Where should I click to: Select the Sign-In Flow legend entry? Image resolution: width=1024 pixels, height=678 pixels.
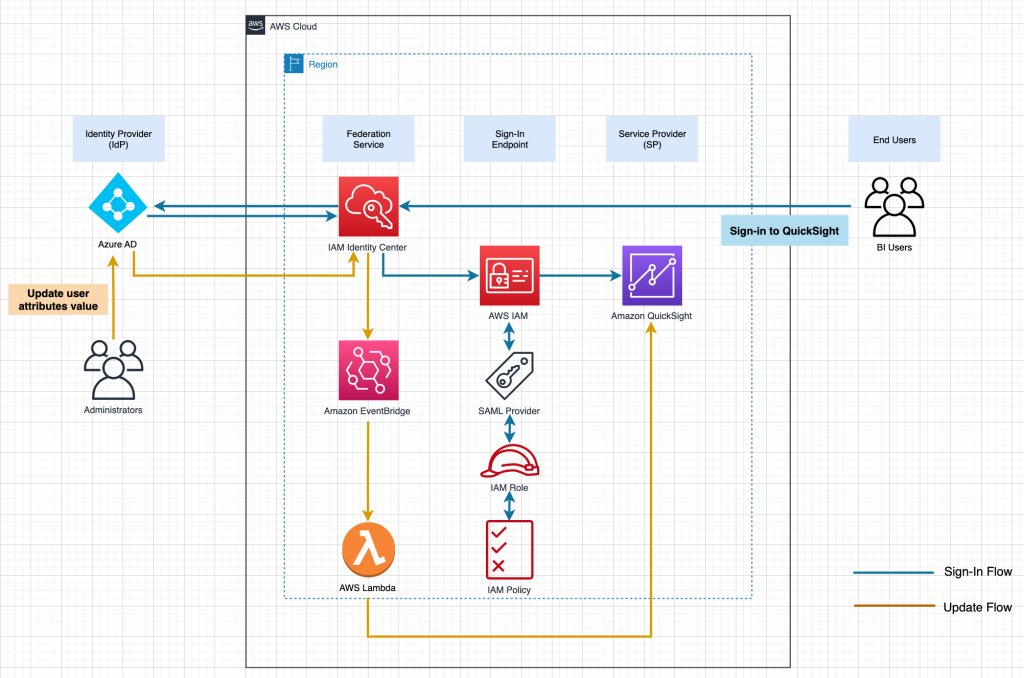[x=977, y=572]
